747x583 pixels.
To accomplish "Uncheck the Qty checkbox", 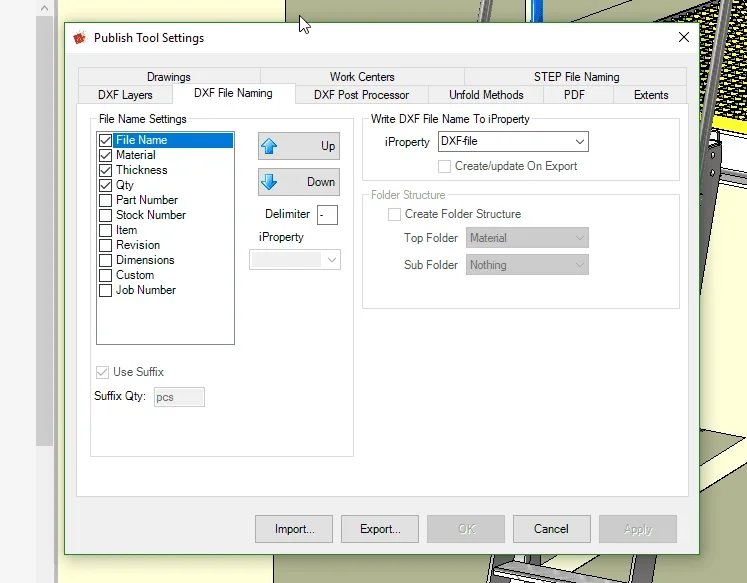I will point(105,185).
